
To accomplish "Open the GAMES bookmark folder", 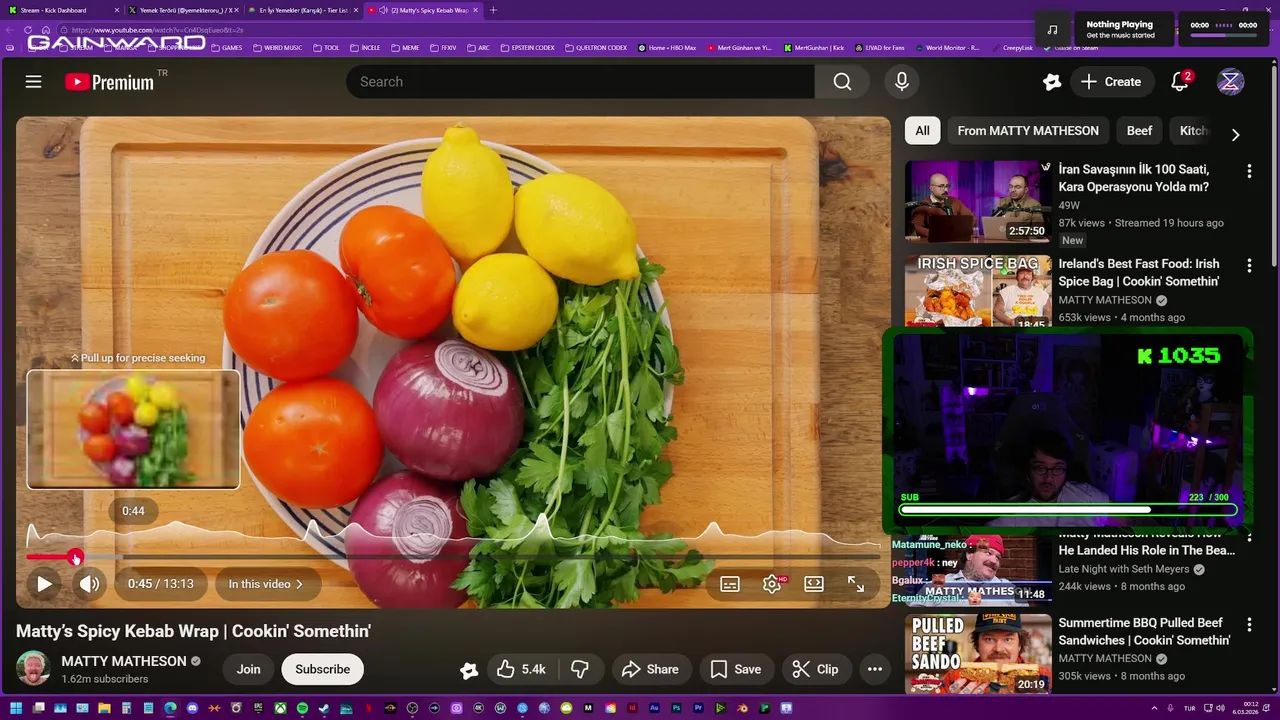I will click(x=226, y=47).
